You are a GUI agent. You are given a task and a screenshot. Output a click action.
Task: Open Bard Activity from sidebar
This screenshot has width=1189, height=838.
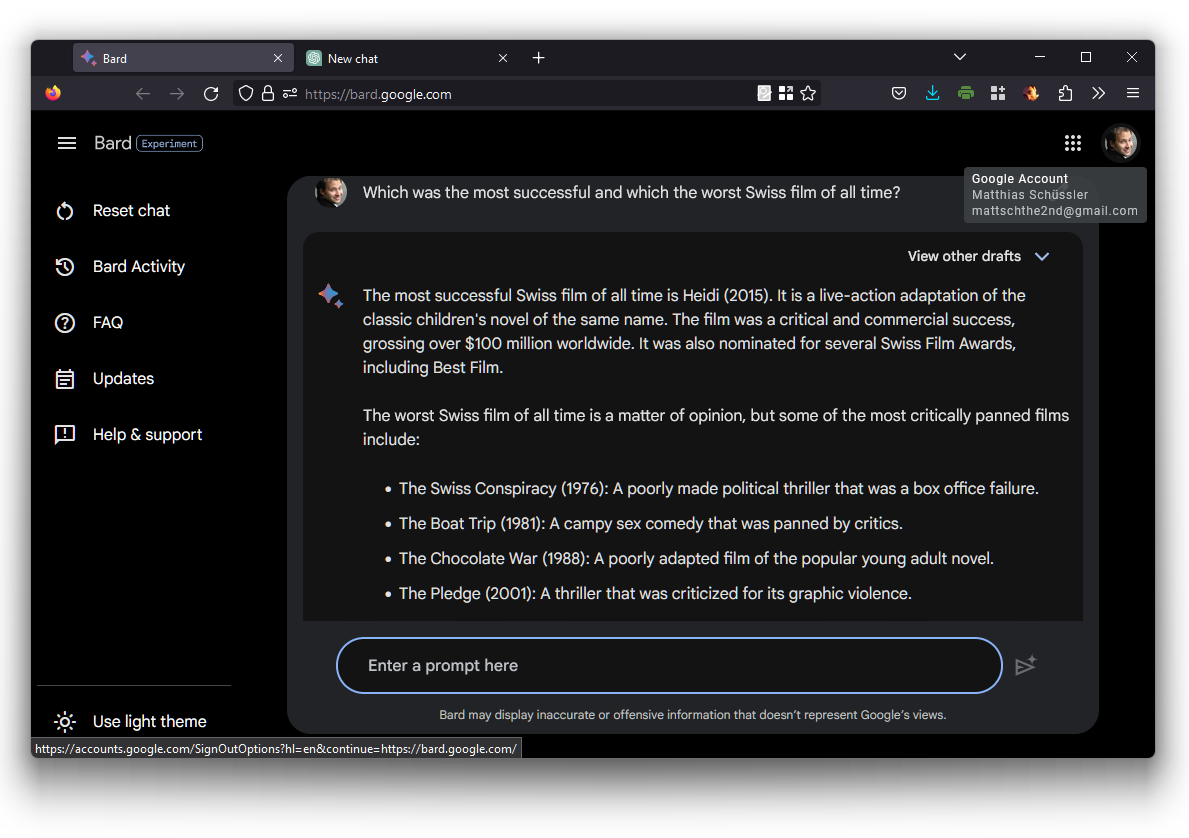pos(139,267)
